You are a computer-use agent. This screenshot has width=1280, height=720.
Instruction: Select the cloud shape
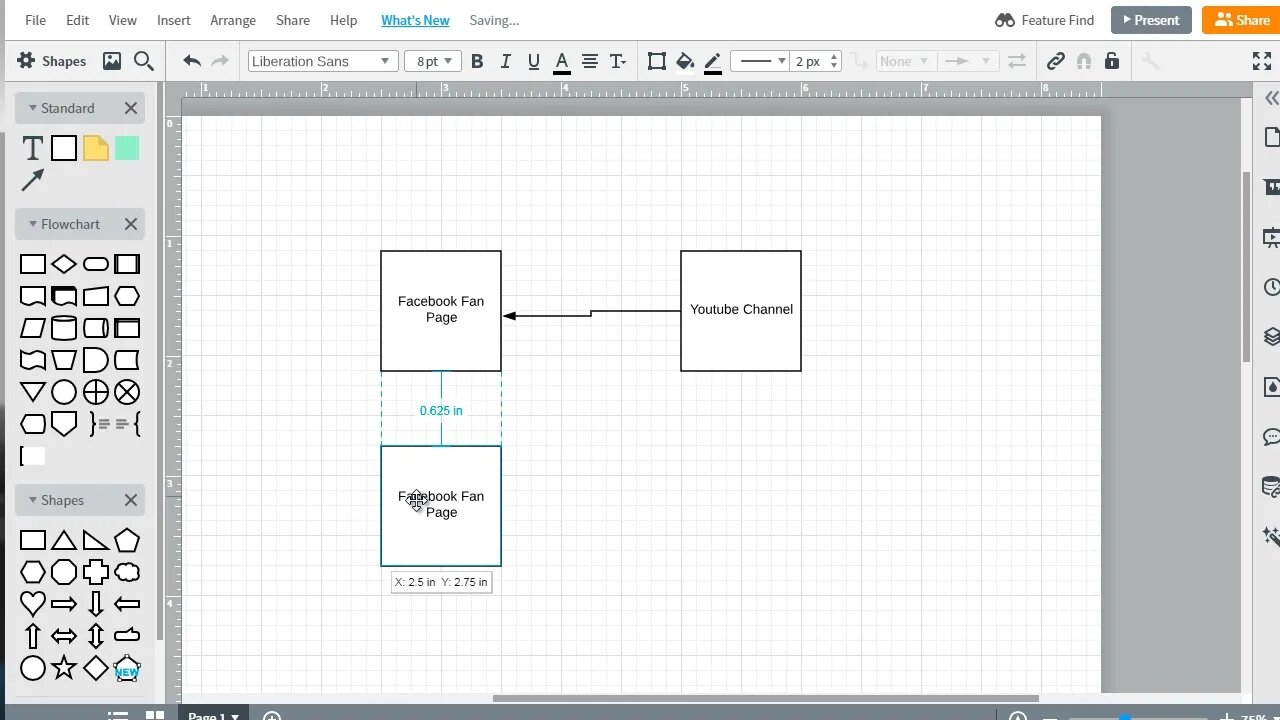point(127,572)
